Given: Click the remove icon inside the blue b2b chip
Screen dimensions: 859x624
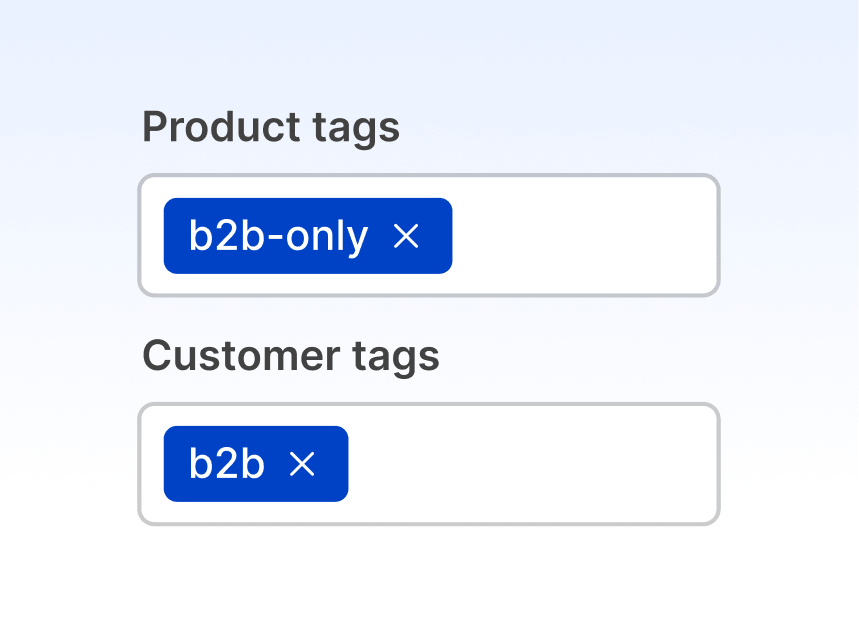Looking at the screenshot, I should click(x=304, y=463).
